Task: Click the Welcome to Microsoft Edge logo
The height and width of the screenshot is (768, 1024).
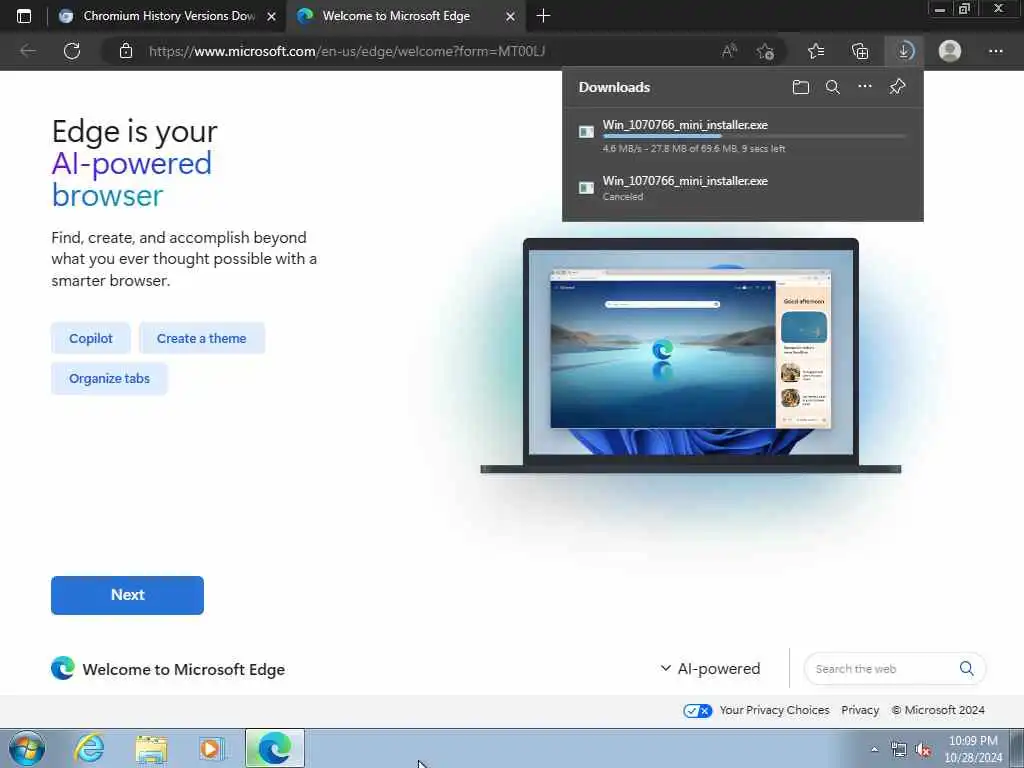Action: (63, 668)
